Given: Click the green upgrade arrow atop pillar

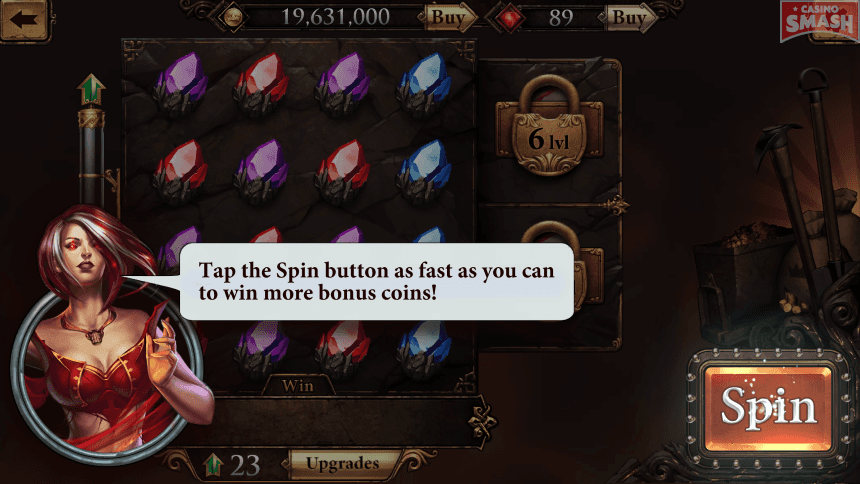Looking at the screenshot, I should click(x=91, y=90).
